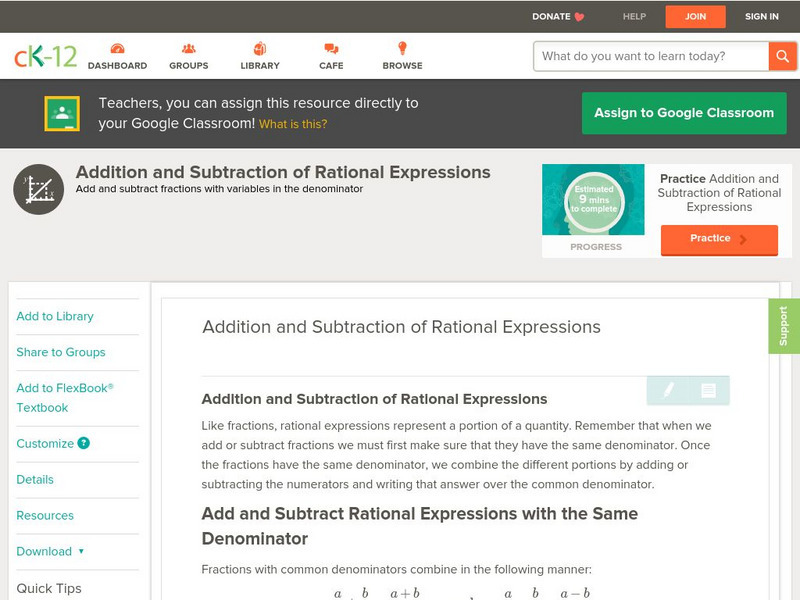Open the Support side tab

pos(783,326)
